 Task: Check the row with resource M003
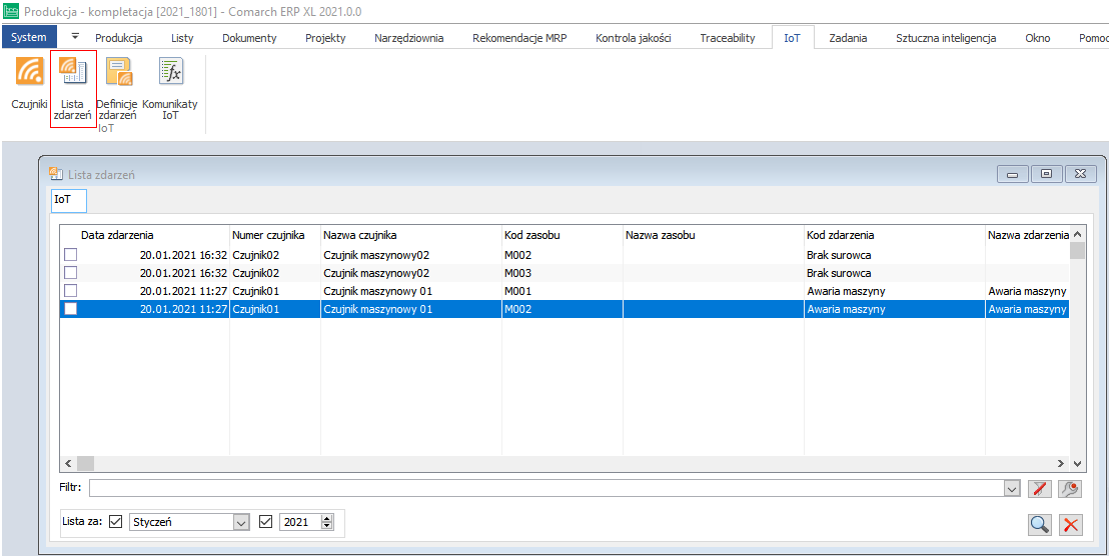pos(71,273)
